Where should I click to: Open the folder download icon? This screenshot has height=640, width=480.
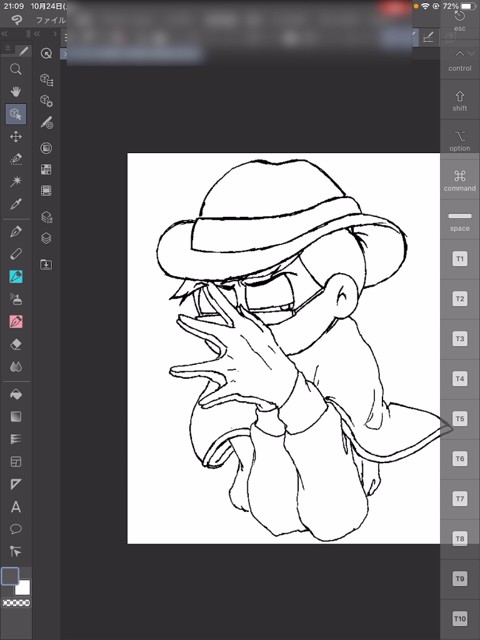[46, 264]
